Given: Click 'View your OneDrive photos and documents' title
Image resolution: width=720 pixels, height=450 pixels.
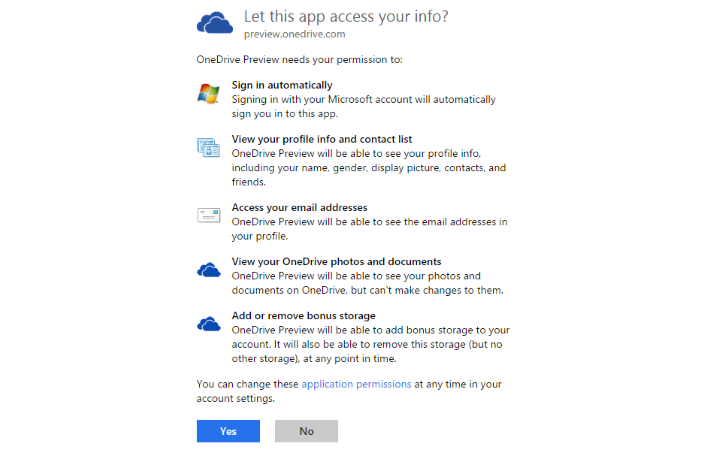Looking at the screenshot, I should coord(336,262).
